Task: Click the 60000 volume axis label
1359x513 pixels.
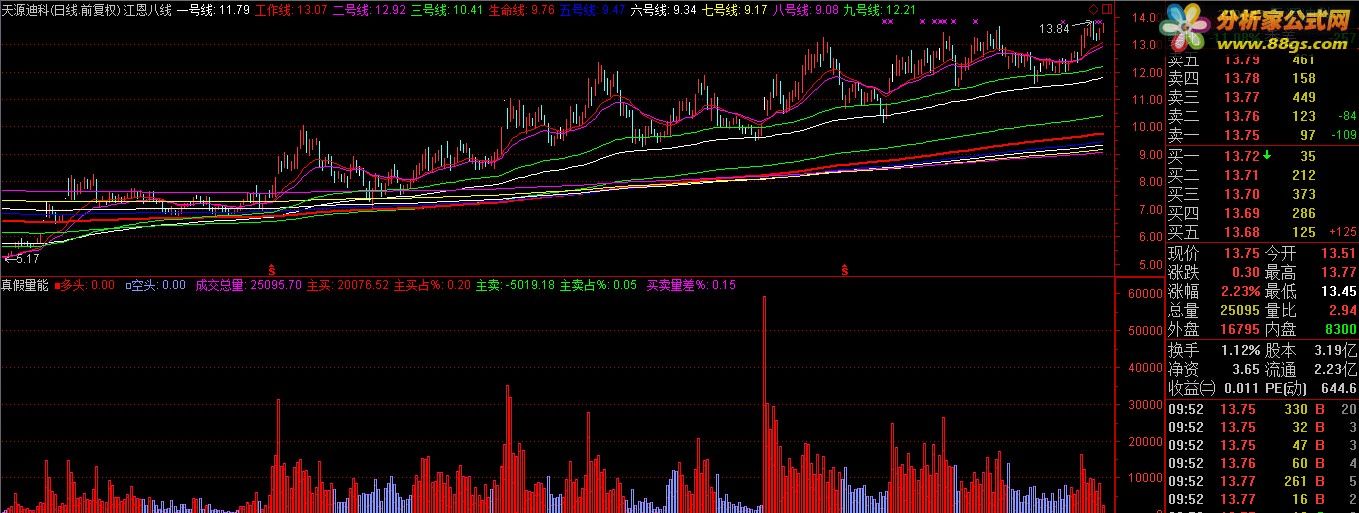Action: click(1146, 294)
